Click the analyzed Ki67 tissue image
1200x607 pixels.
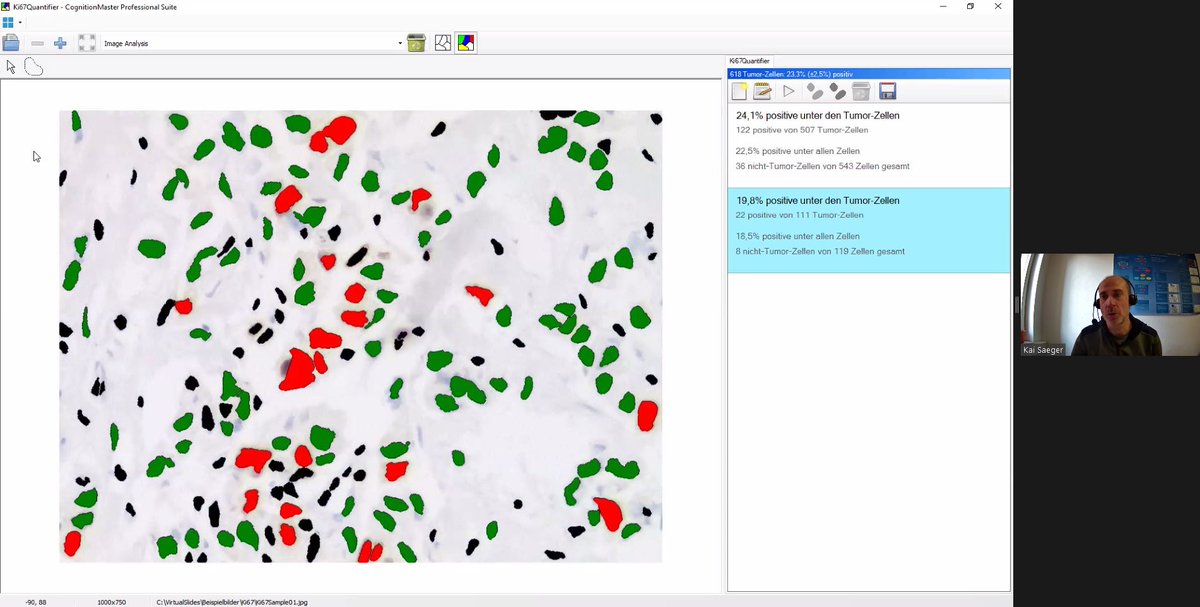[x=360, y=336]
